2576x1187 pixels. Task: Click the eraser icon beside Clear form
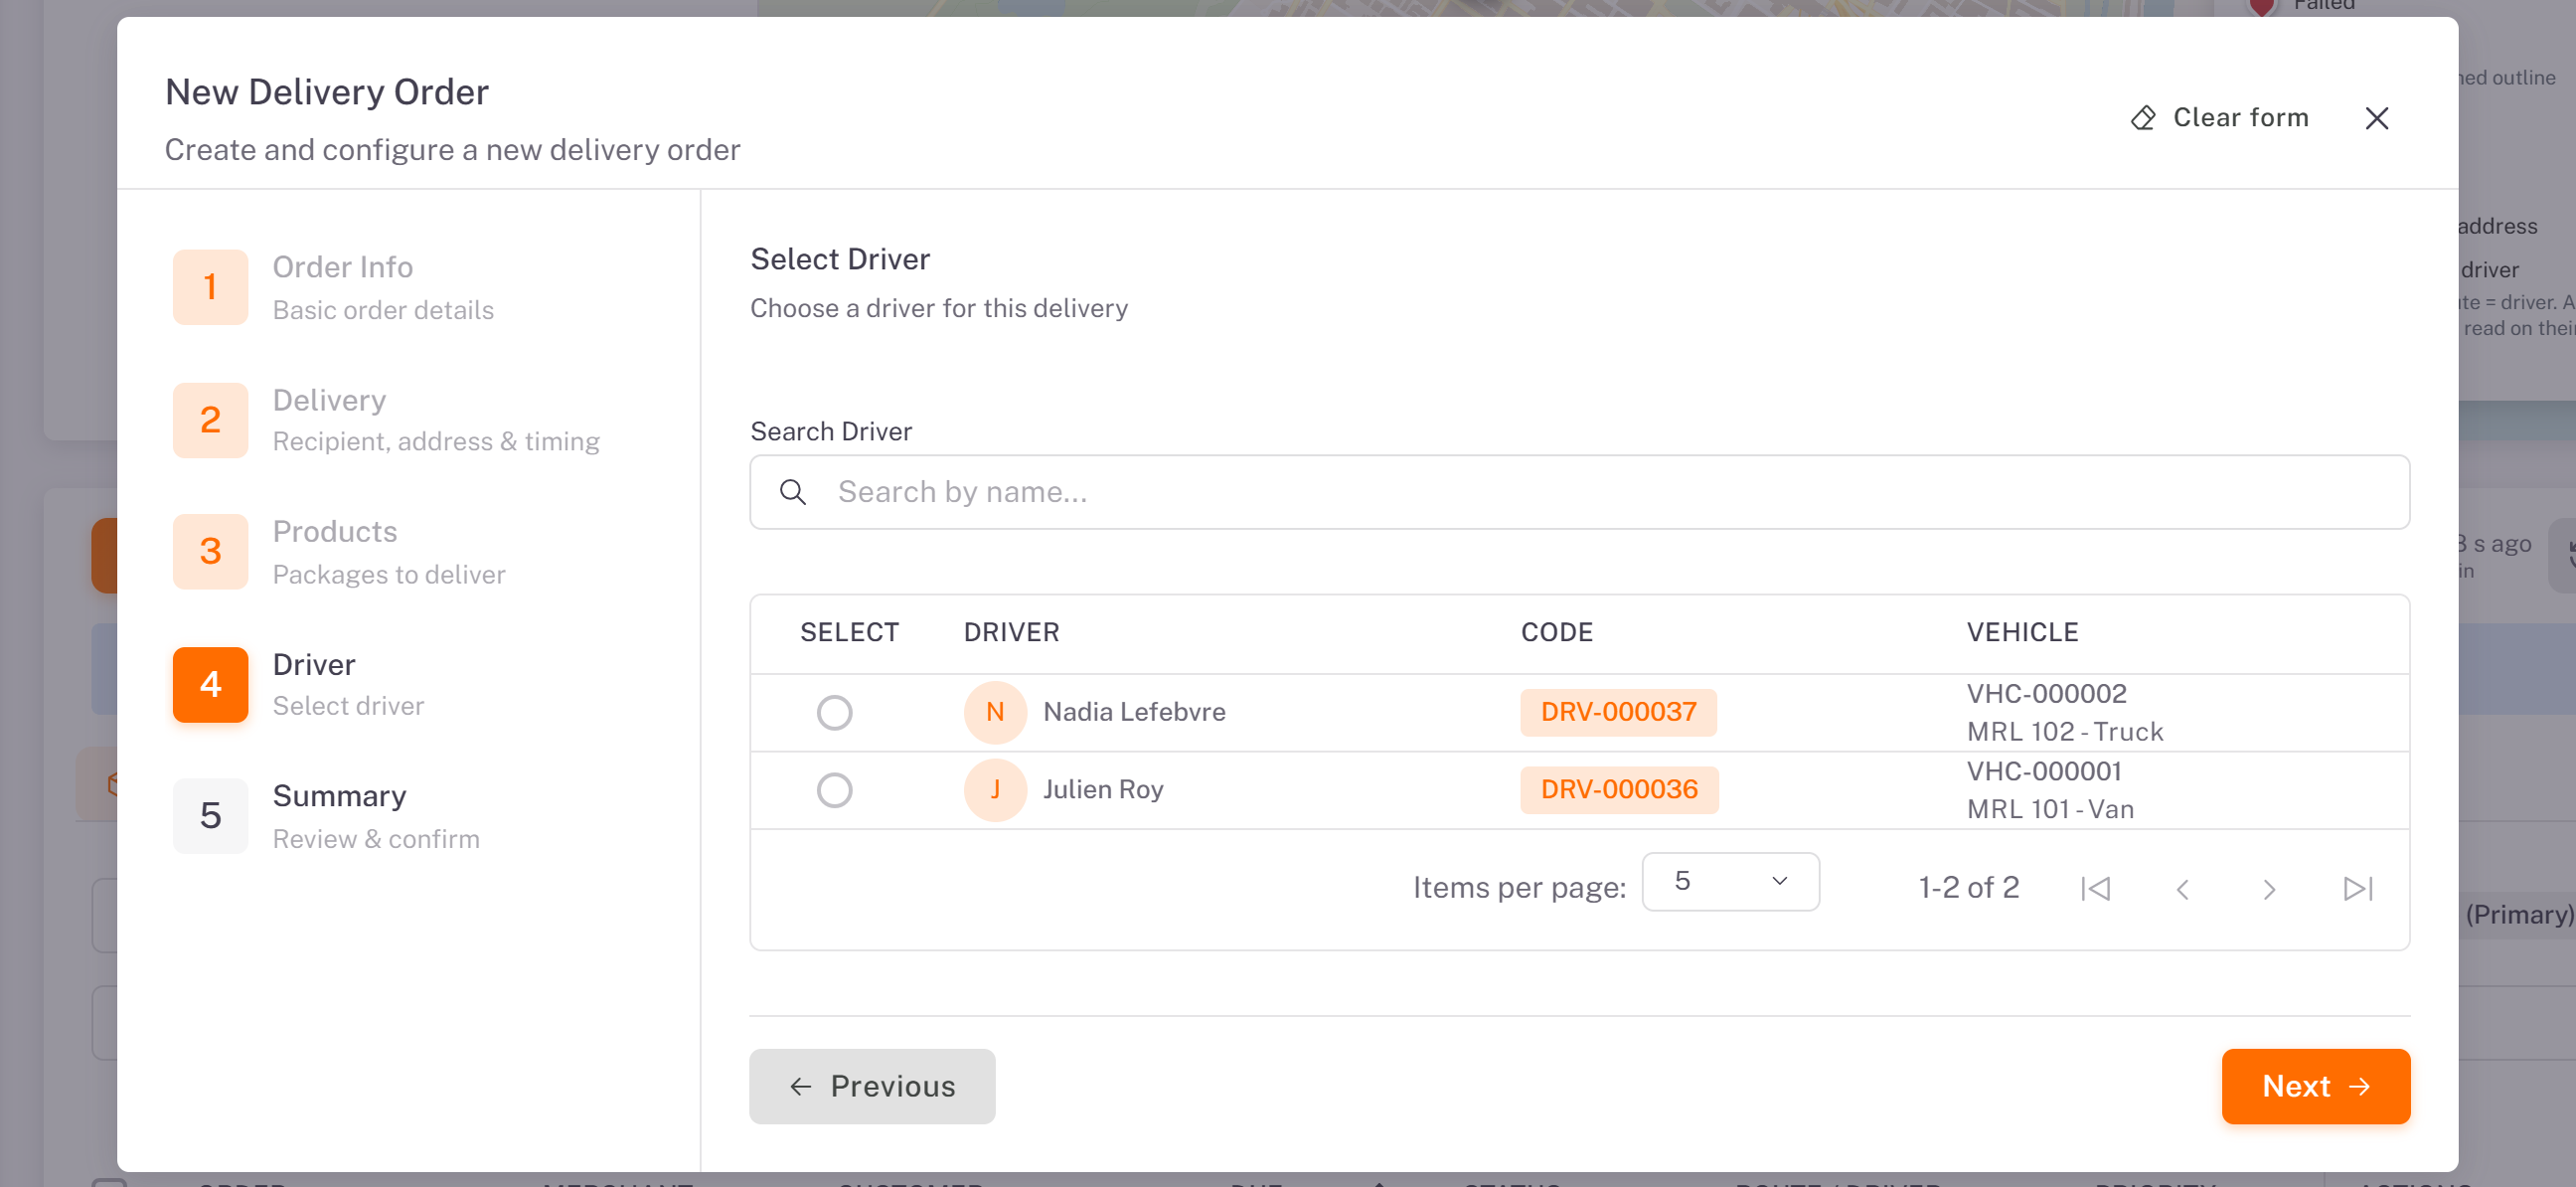click(x=2142, y=118)
